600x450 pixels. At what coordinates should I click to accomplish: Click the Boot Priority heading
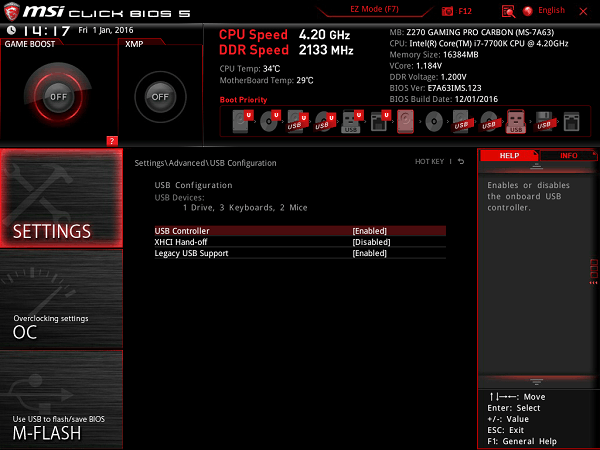(243, 100)
